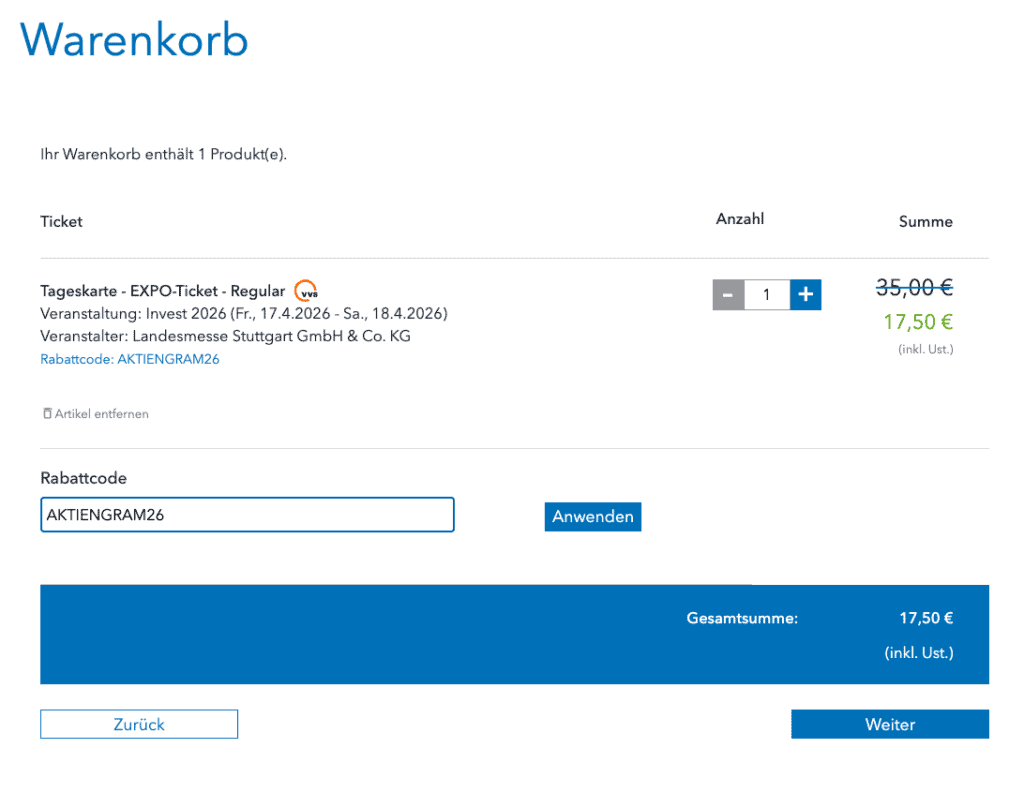The width and height of the screenshot is (1024, 793).
Task: Click the green 17,50 € discounted price
Action: [917, 322]
